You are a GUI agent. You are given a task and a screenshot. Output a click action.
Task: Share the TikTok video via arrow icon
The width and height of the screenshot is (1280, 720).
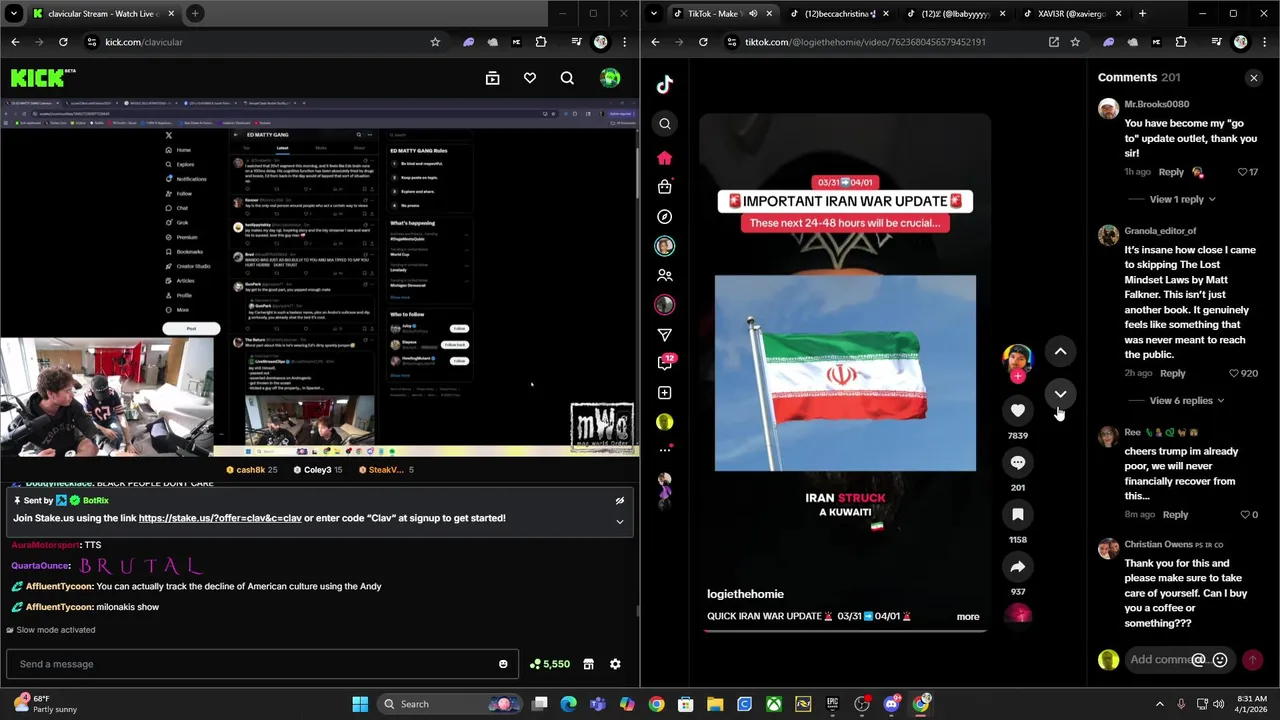click(x=1018, y=566)
